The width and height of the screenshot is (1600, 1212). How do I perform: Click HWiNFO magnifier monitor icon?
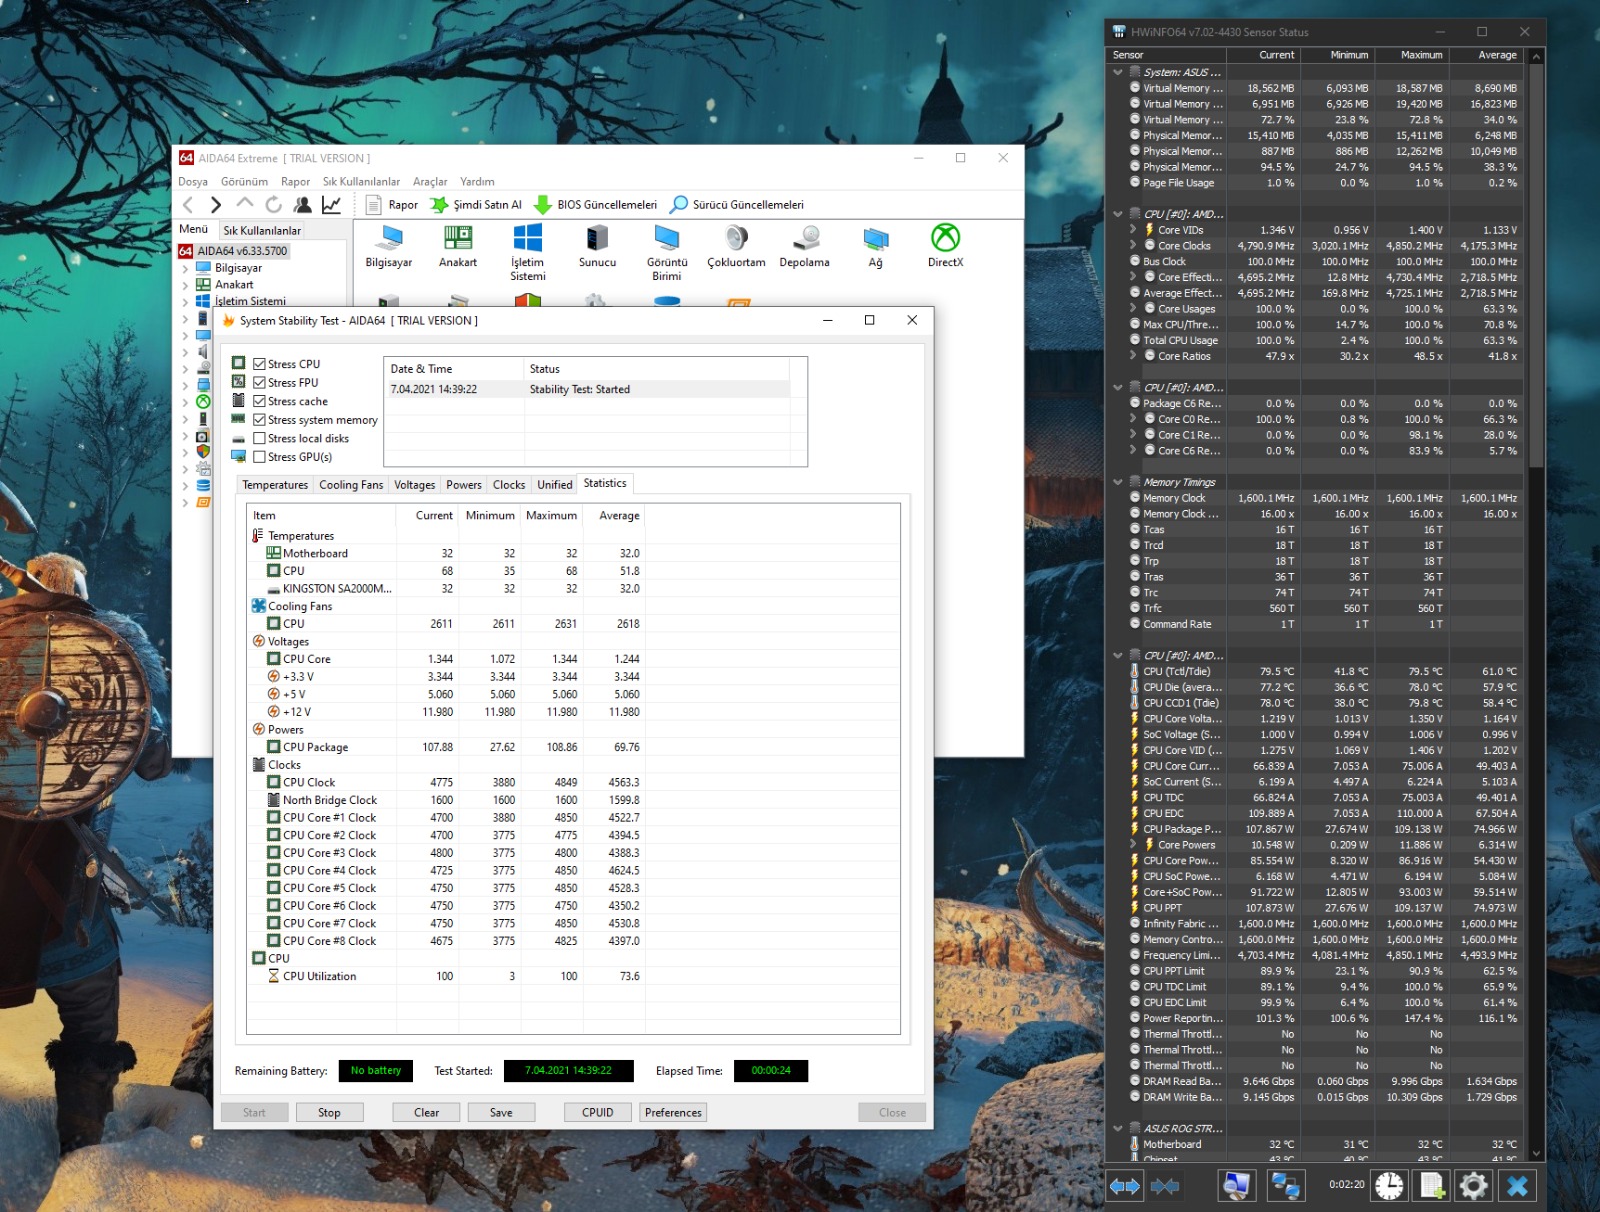click(x=1237, y=1186)
